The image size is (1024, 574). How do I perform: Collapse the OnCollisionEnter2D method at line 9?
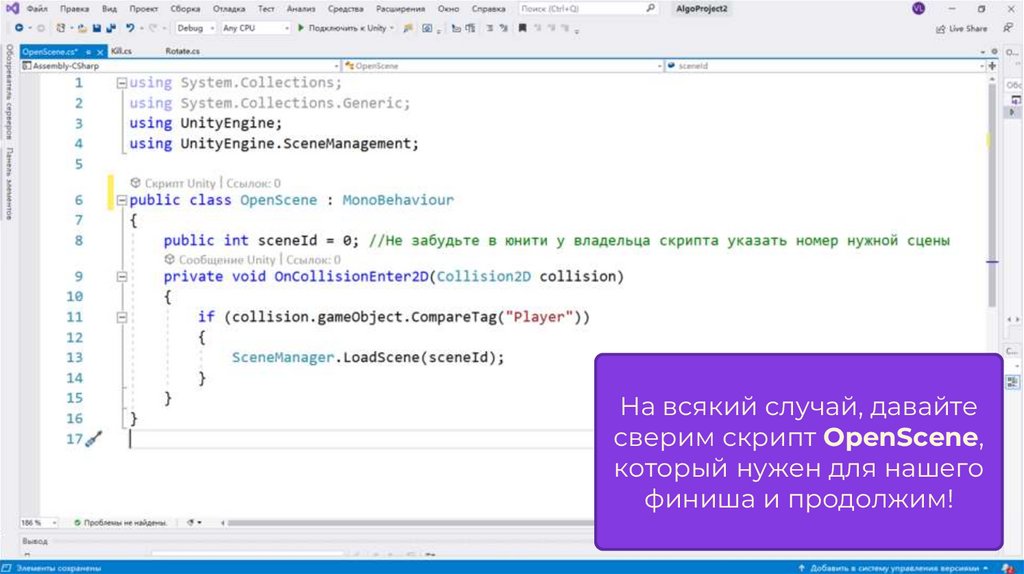tap(121, 277)
